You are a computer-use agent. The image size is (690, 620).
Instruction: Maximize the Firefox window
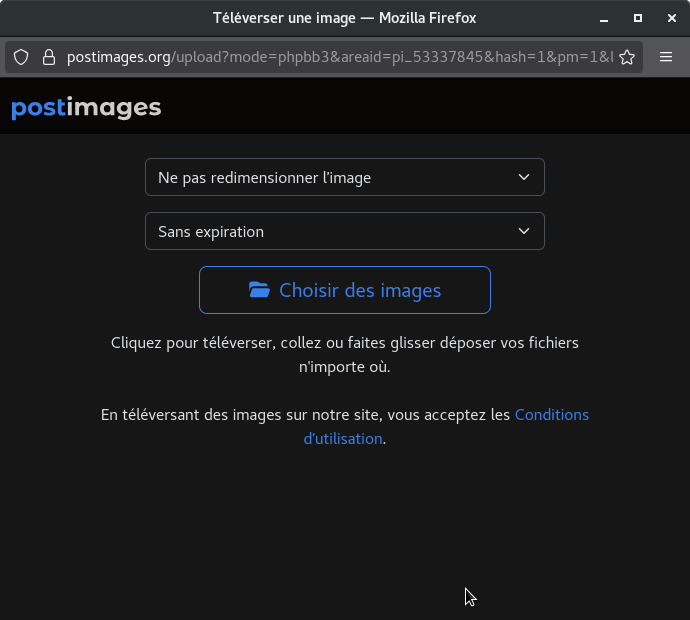tap(638, 18)
